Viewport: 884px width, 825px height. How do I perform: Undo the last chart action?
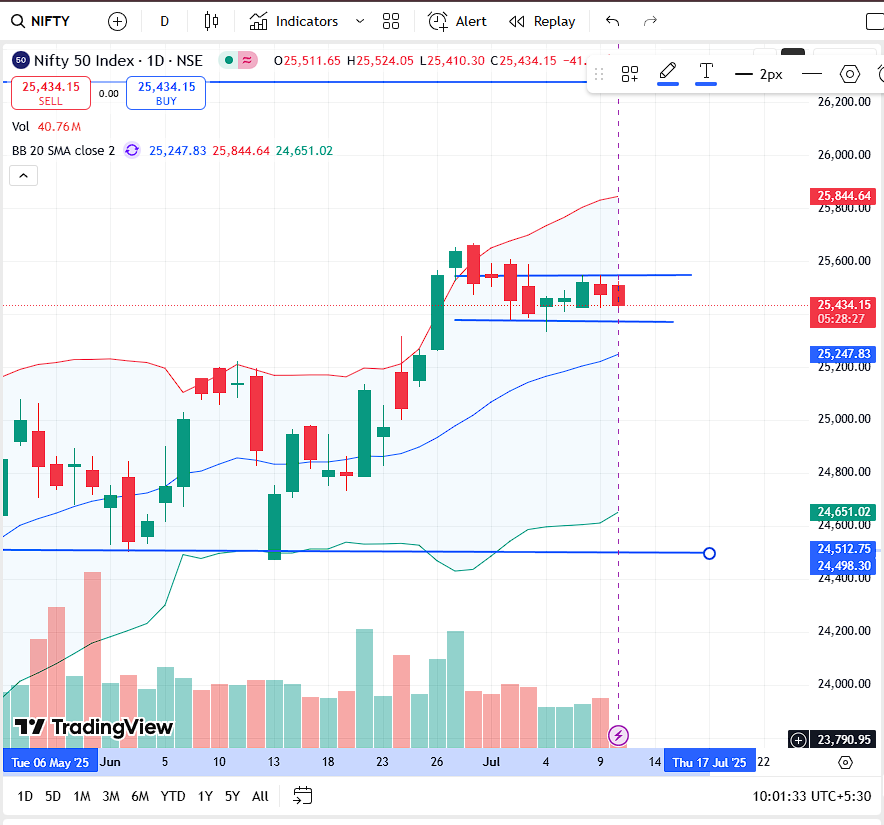(x=613, y=21)
